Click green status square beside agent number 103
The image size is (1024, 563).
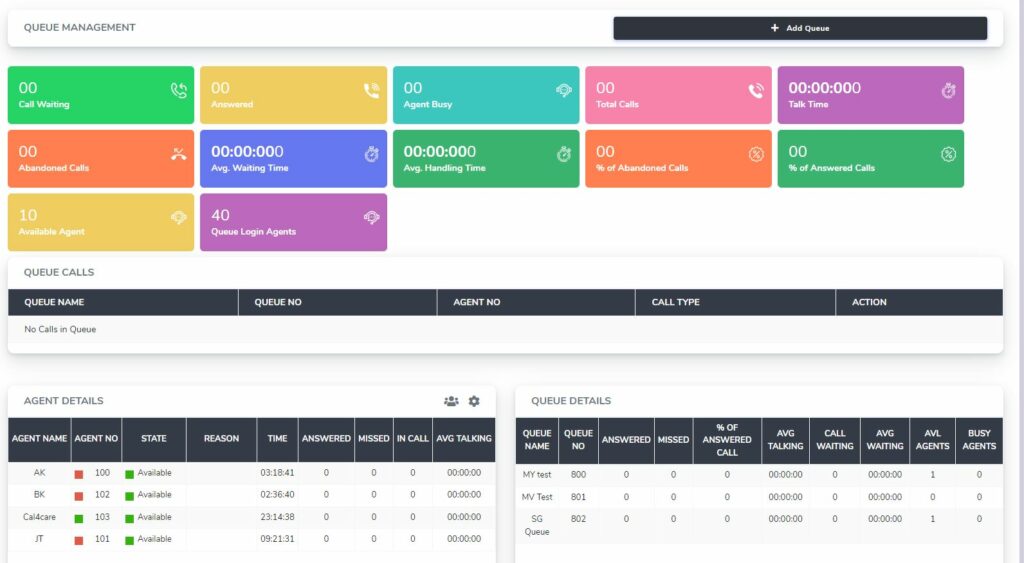pyautogui.click(x=79, y=519)
